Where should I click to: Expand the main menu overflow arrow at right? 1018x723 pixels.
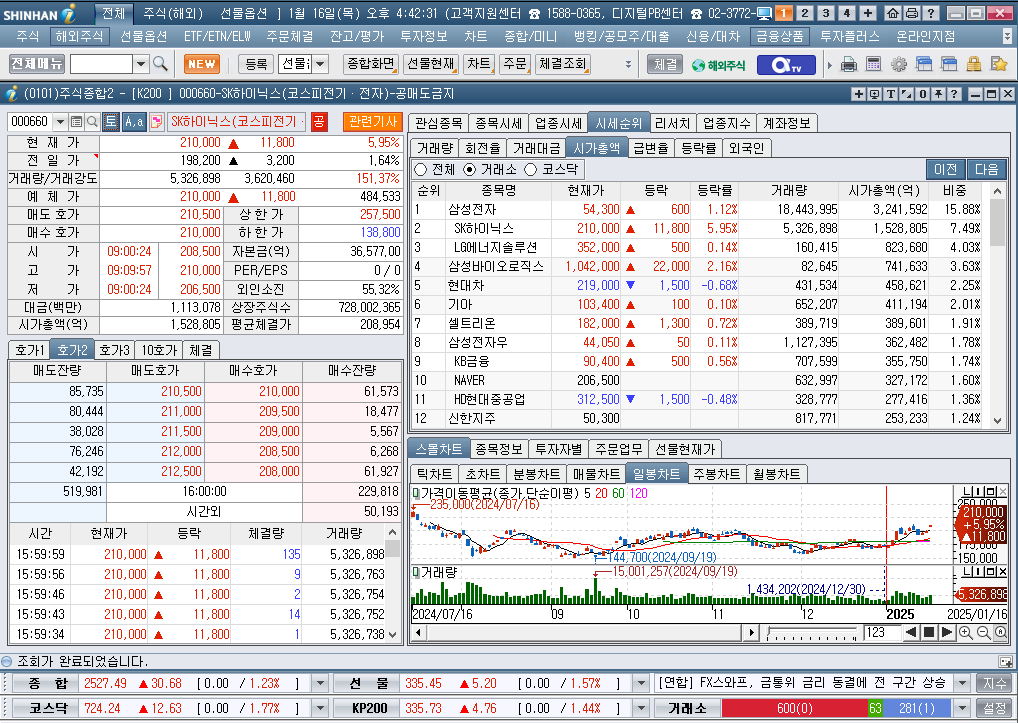point(1007,36)
